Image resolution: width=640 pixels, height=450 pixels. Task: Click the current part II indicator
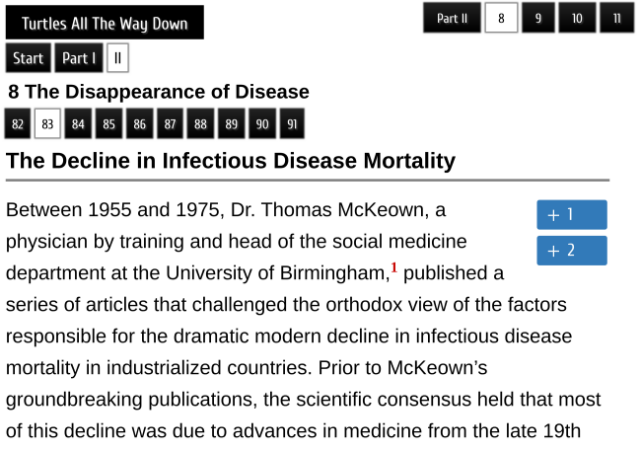pos(118,58)
